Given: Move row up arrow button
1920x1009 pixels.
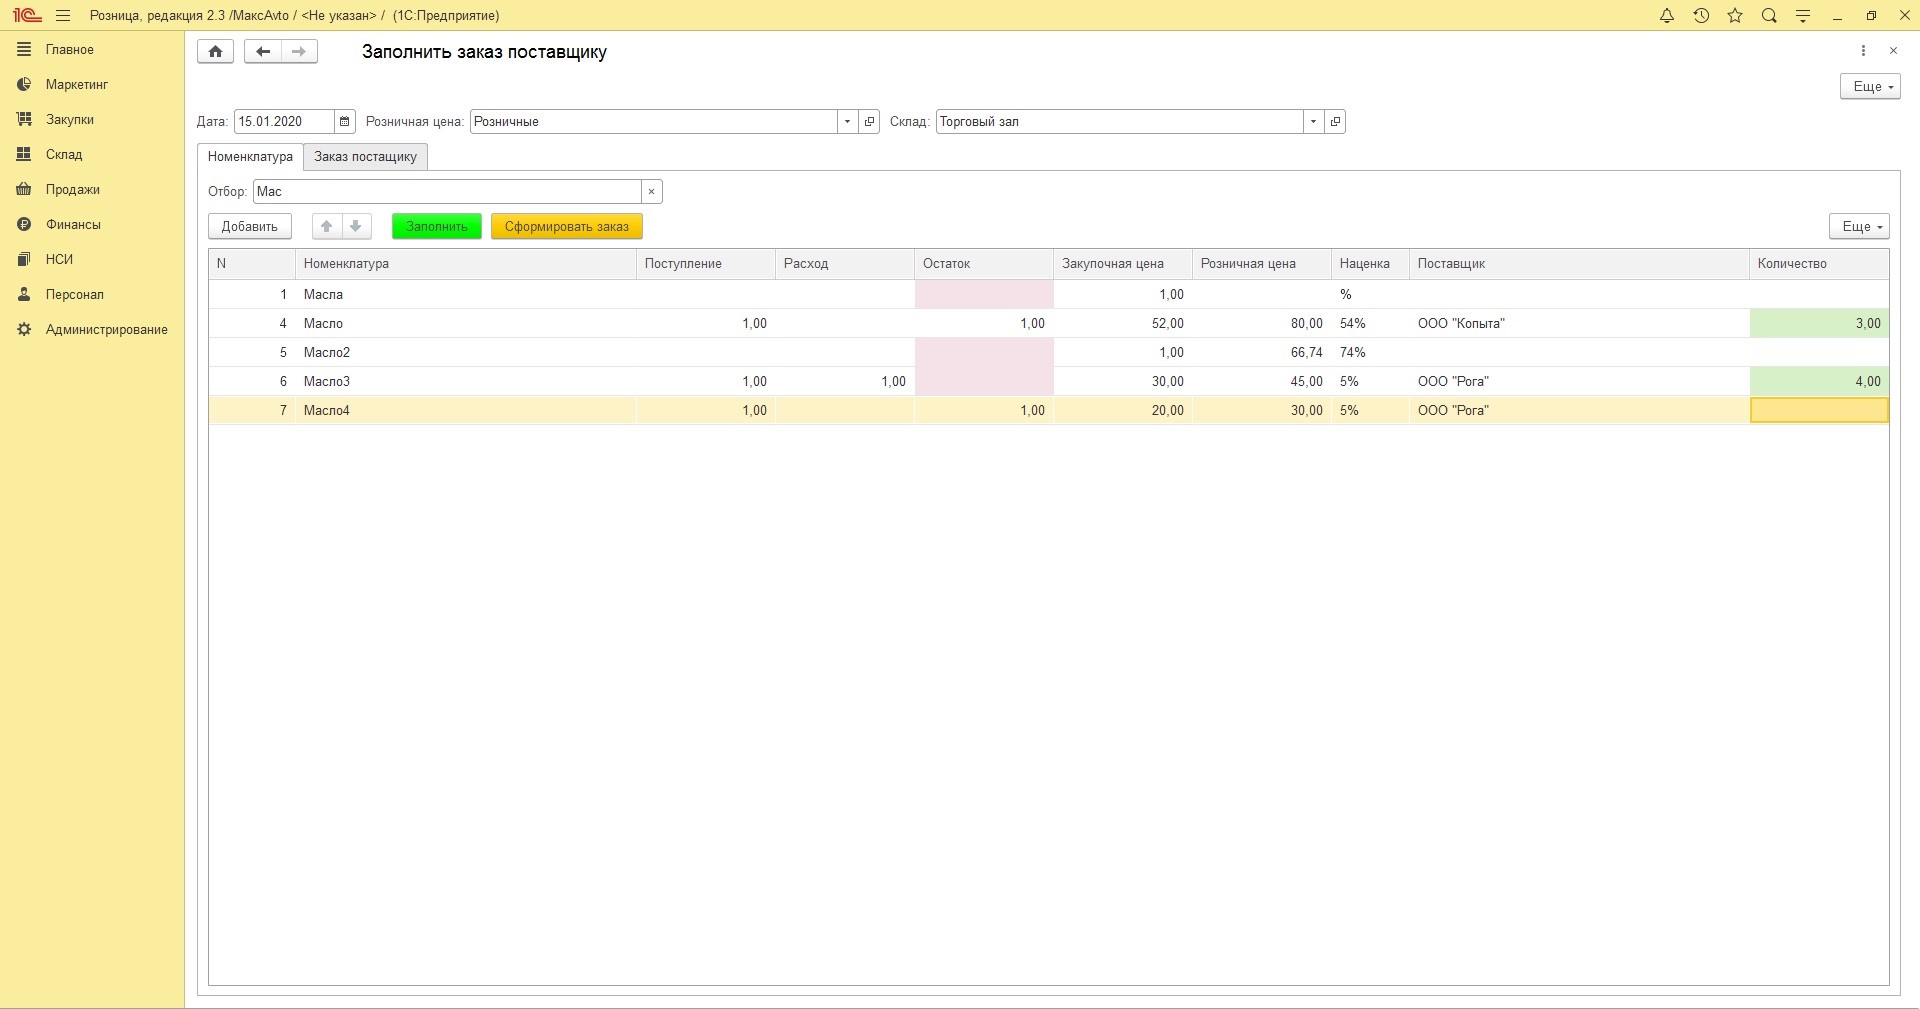Looking at the screenshot, I should click(x=326, y=227).
